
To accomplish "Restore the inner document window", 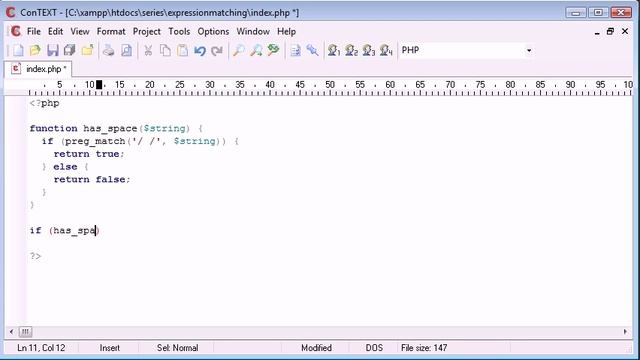I will [x=610, y=31].
